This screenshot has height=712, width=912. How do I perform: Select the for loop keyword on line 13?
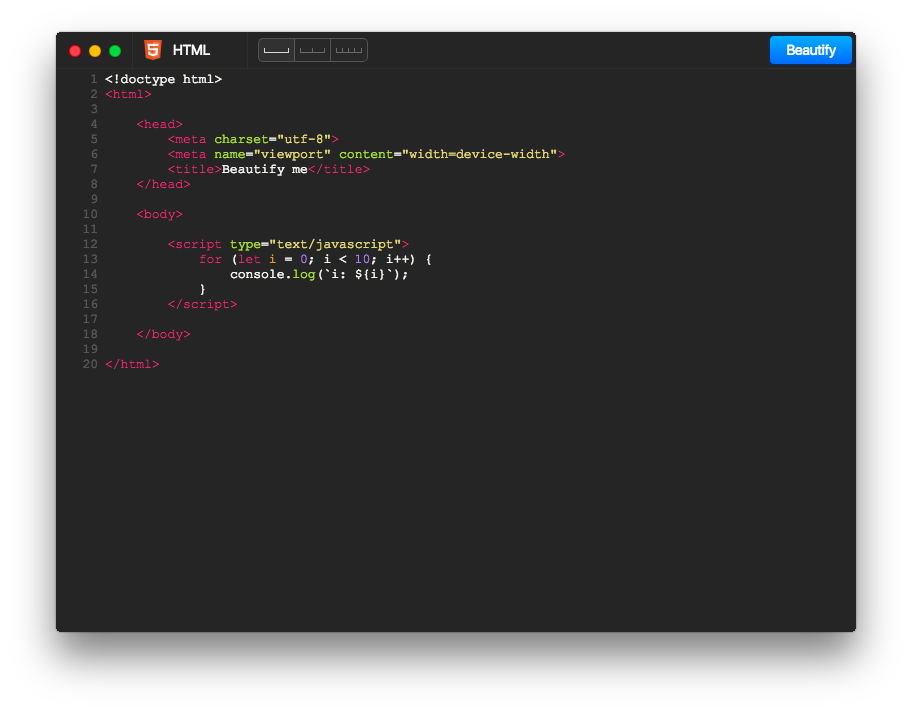pos(210,258)
